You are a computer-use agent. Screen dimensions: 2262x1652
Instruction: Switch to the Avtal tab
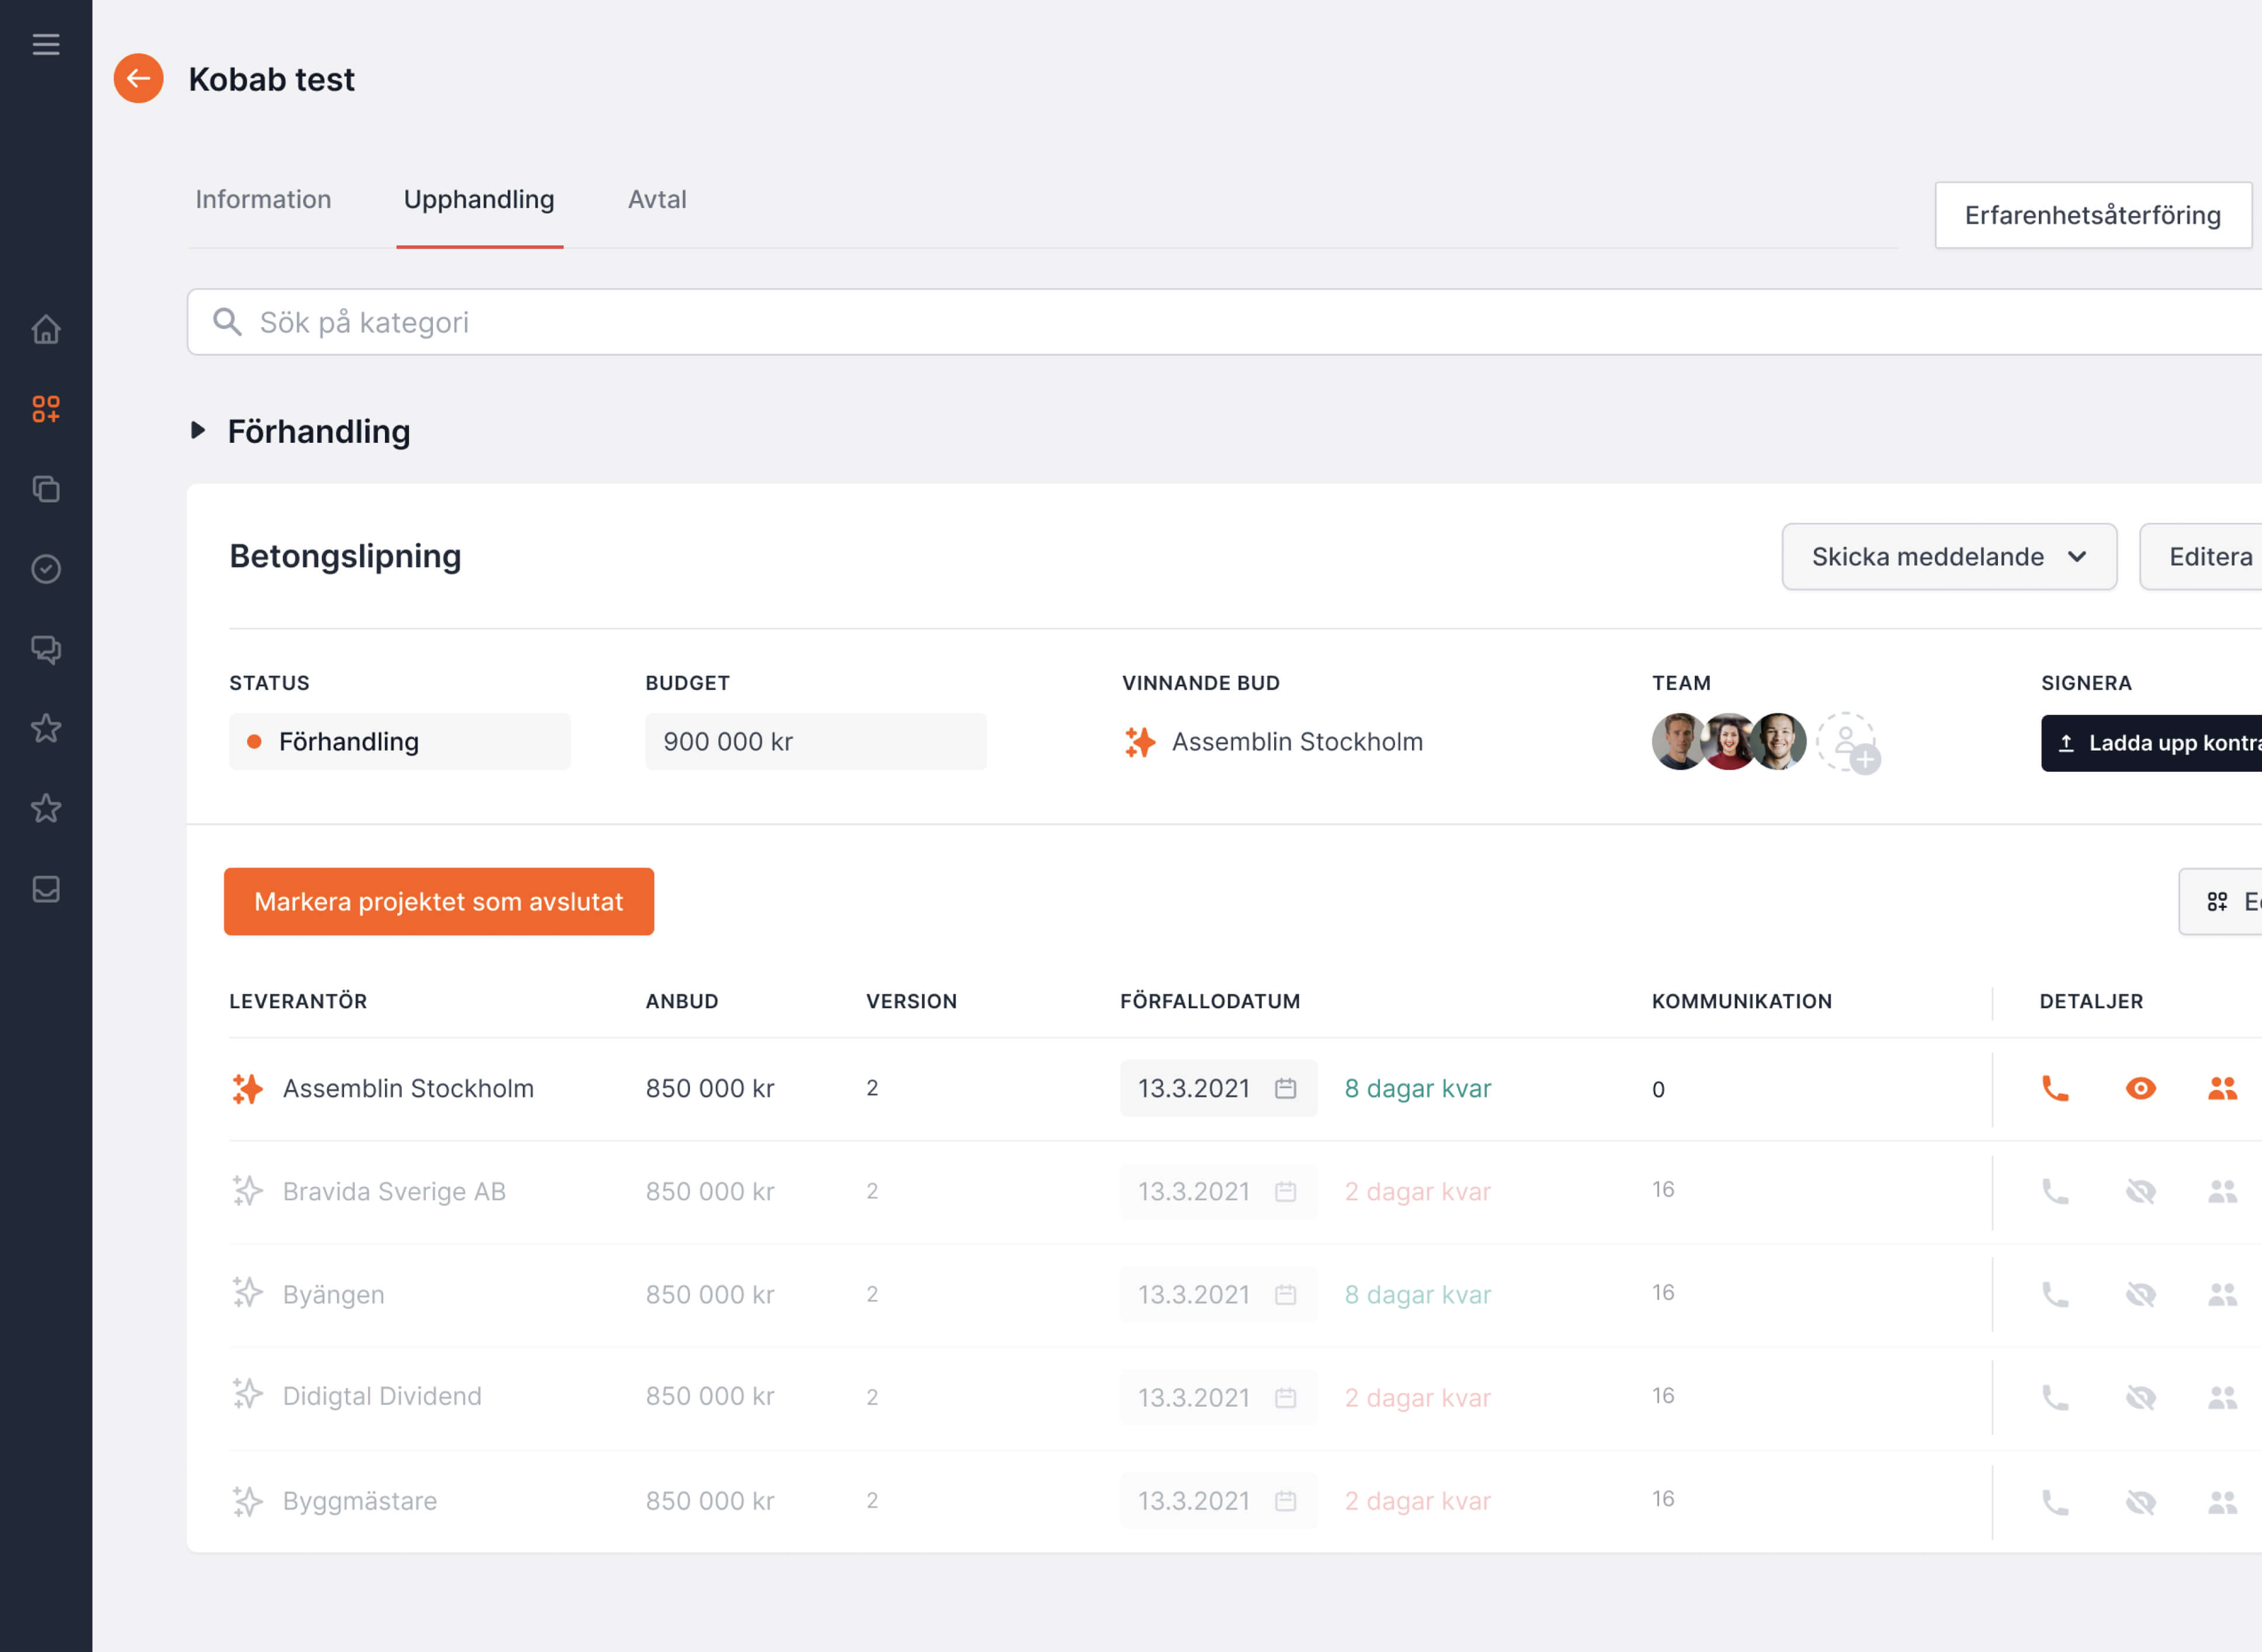[x=657, y=199]
